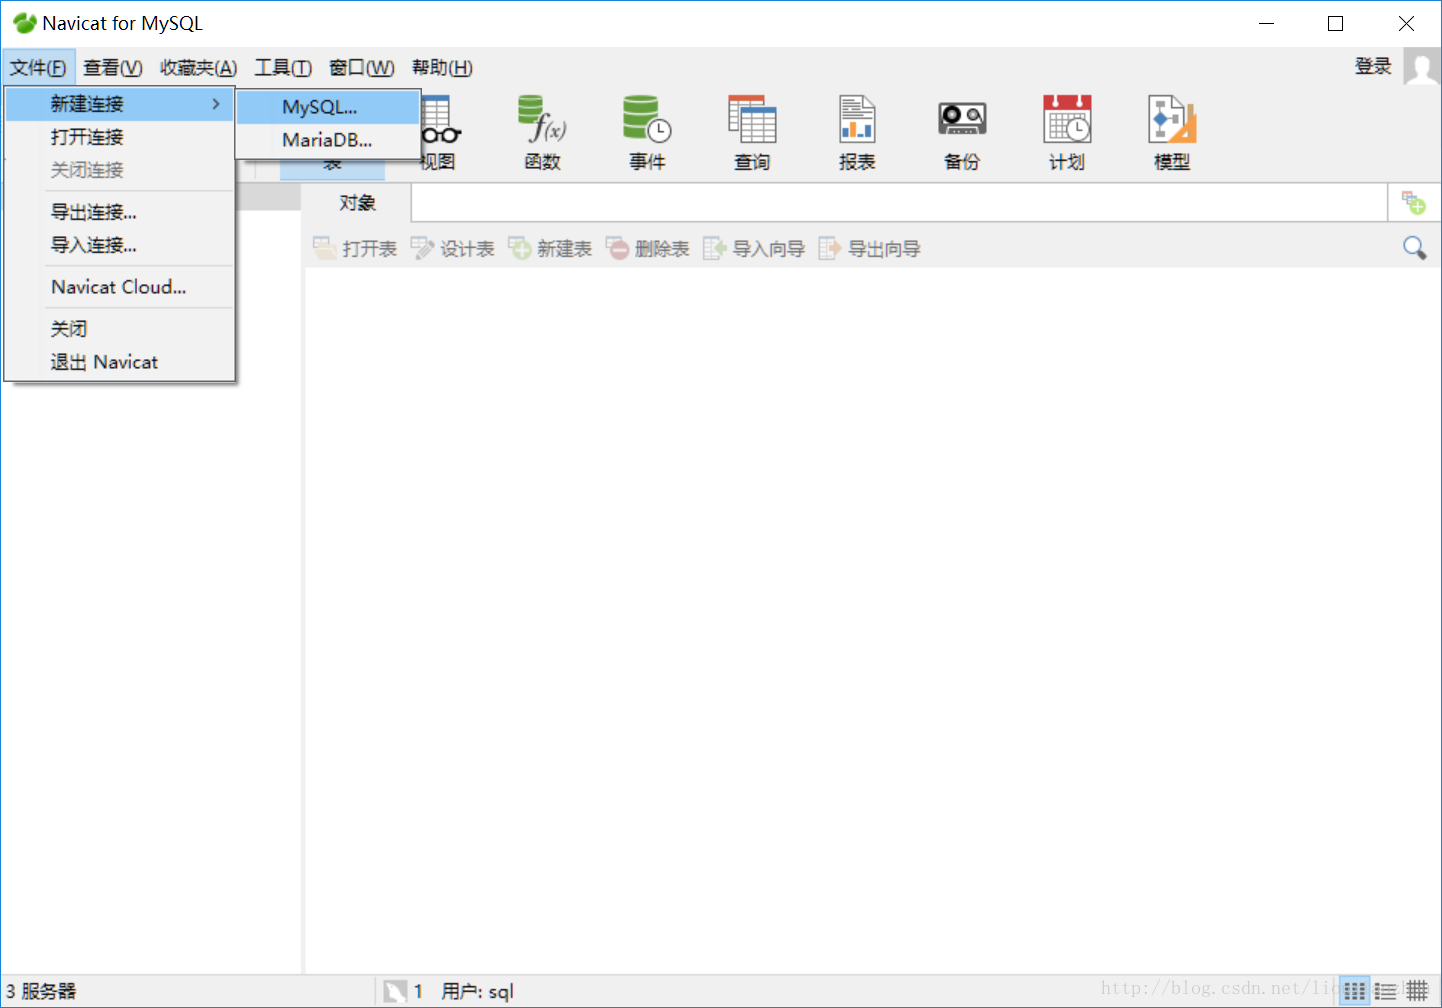This screenshot has height=1008, width=1442.
Task: Open the 模型 (Model) toolbar icon
Action: (1172, 133)
